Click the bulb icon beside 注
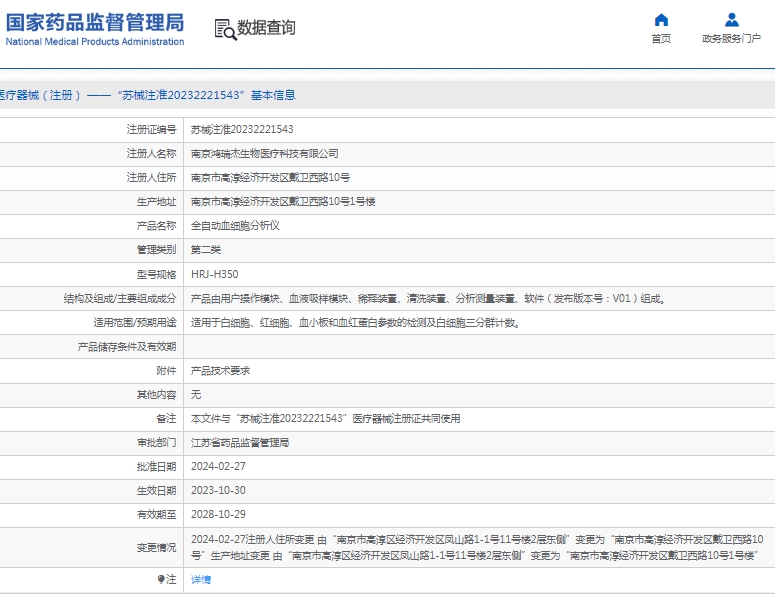Image resolution: width=775 pixels, height=598 pixels. click(x=161, y=579)
